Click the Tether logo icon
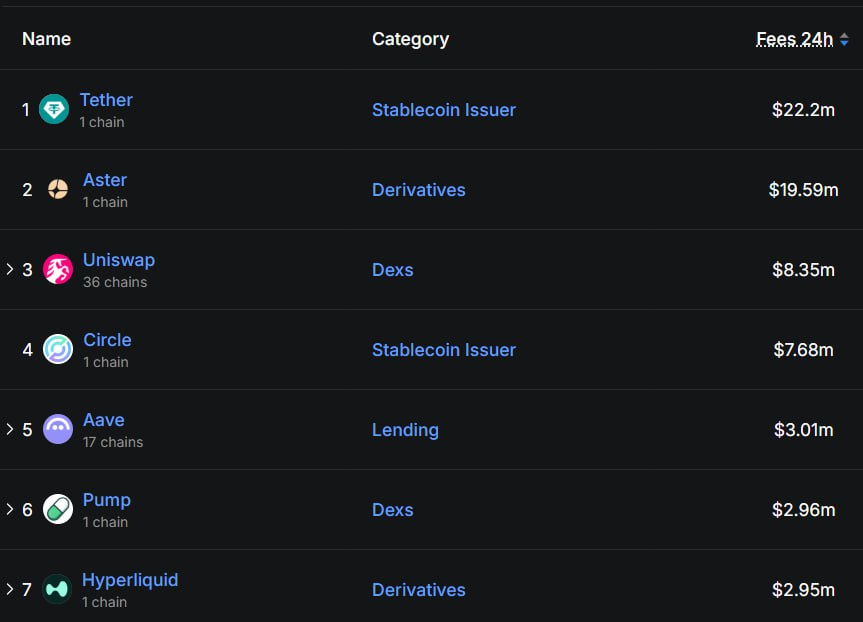The image size is (863, 622). pyautogui.click(x=54, y=109)
